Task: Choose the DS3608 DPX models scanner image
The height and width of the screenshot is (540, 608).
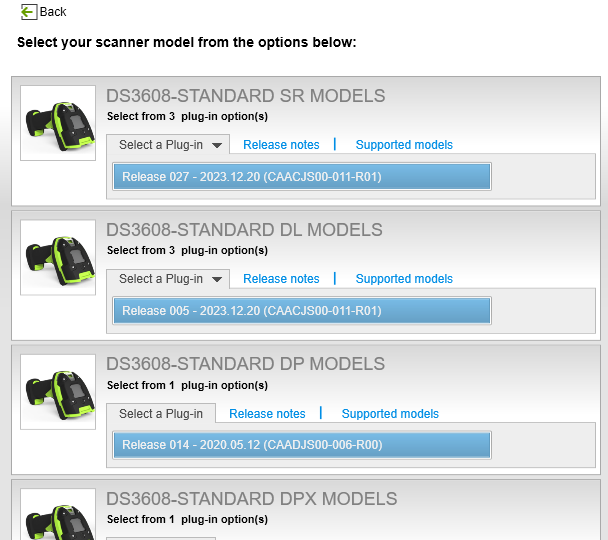Action: coord(58,514)
